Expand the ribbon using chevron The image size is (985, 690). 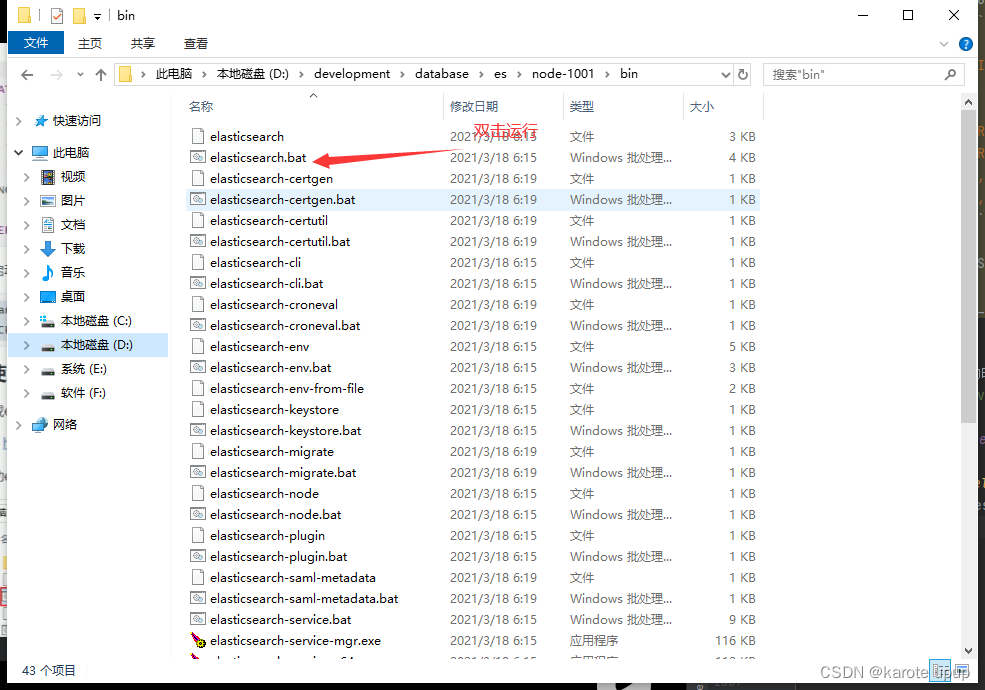point(944,44)
